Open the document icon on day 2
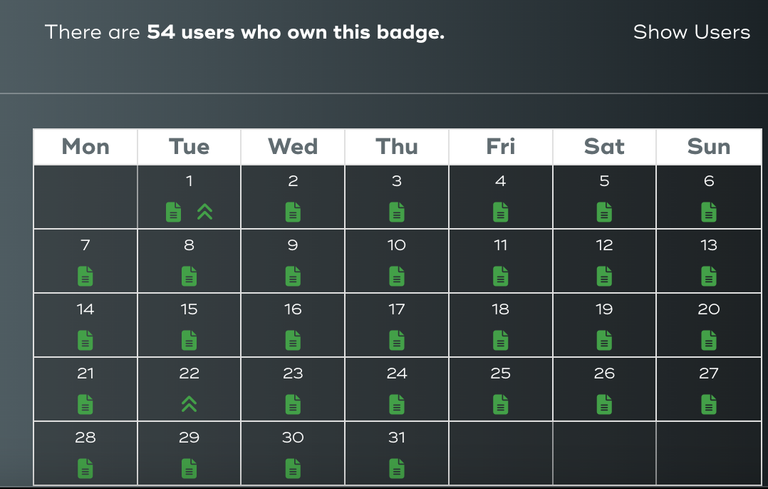Screen dimensions: 768x489 click(293, 212)
